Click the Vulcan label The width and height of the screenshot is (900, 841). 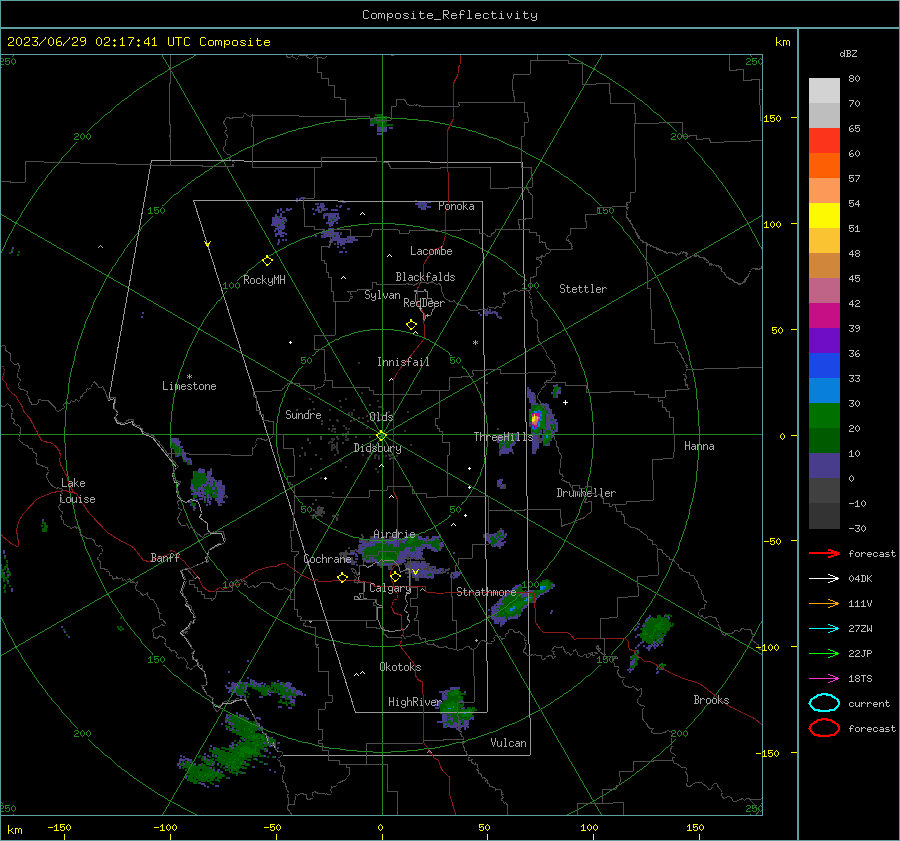pos(508,743)
